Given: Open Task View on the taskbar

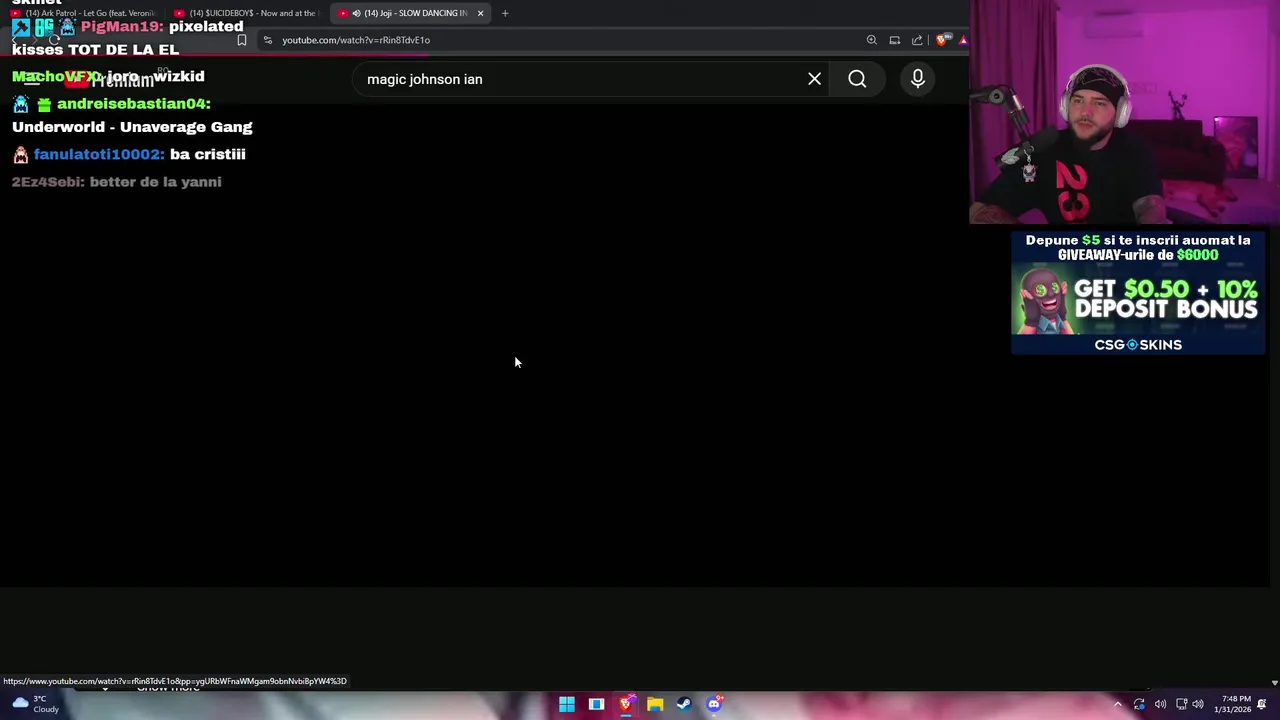Looking at the screenshot, I should pos(596,704).
